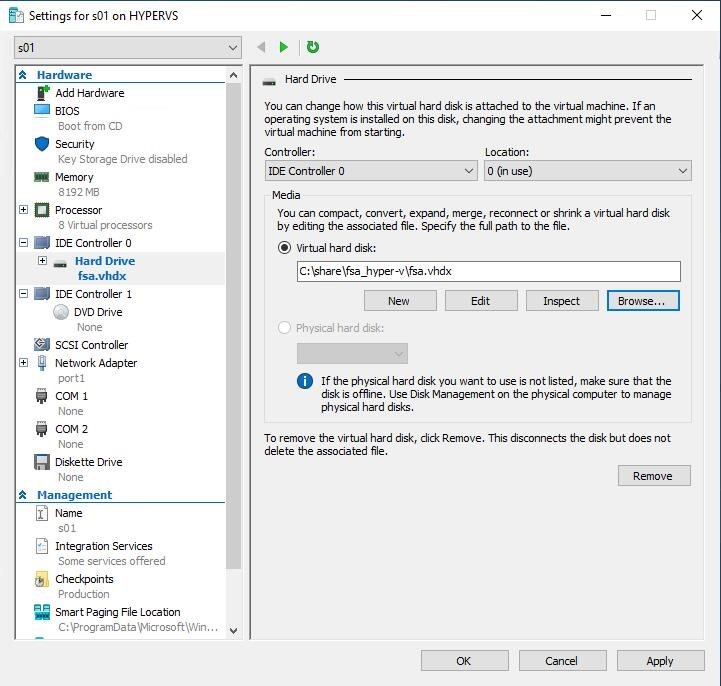Open the physical hard disk dropdown
The height and width of the screenshot is (686, 721).
[x=352, y=354]
